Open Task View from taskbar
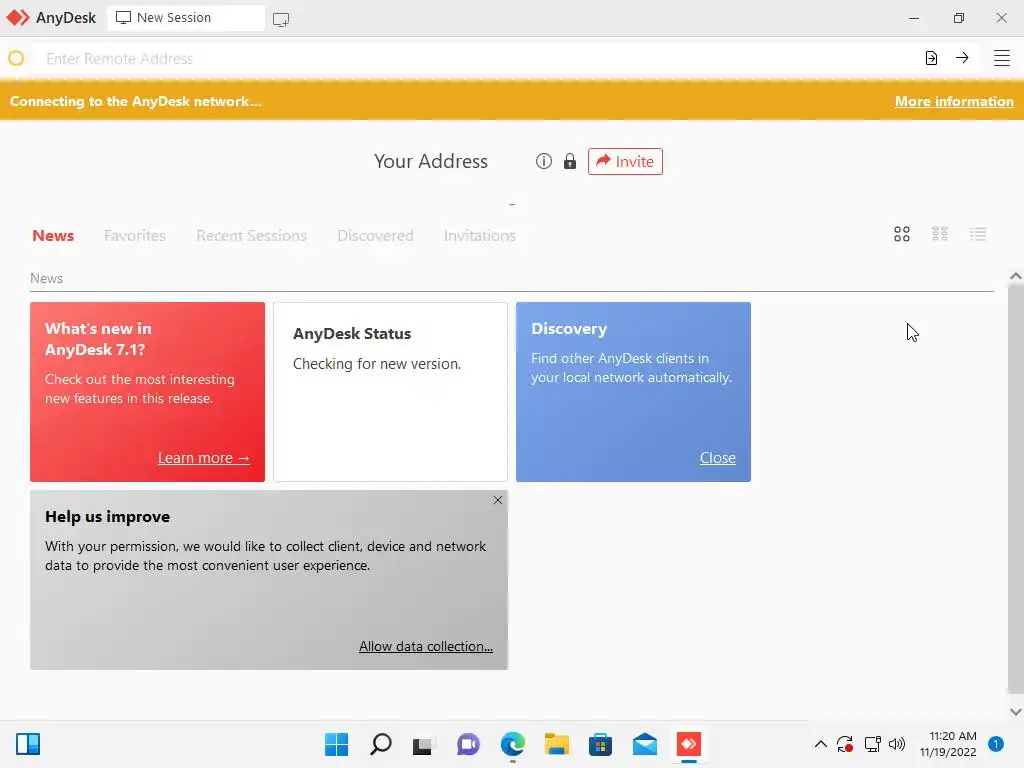Screen dimensions: 1024x768 click(x=423, y=745)
